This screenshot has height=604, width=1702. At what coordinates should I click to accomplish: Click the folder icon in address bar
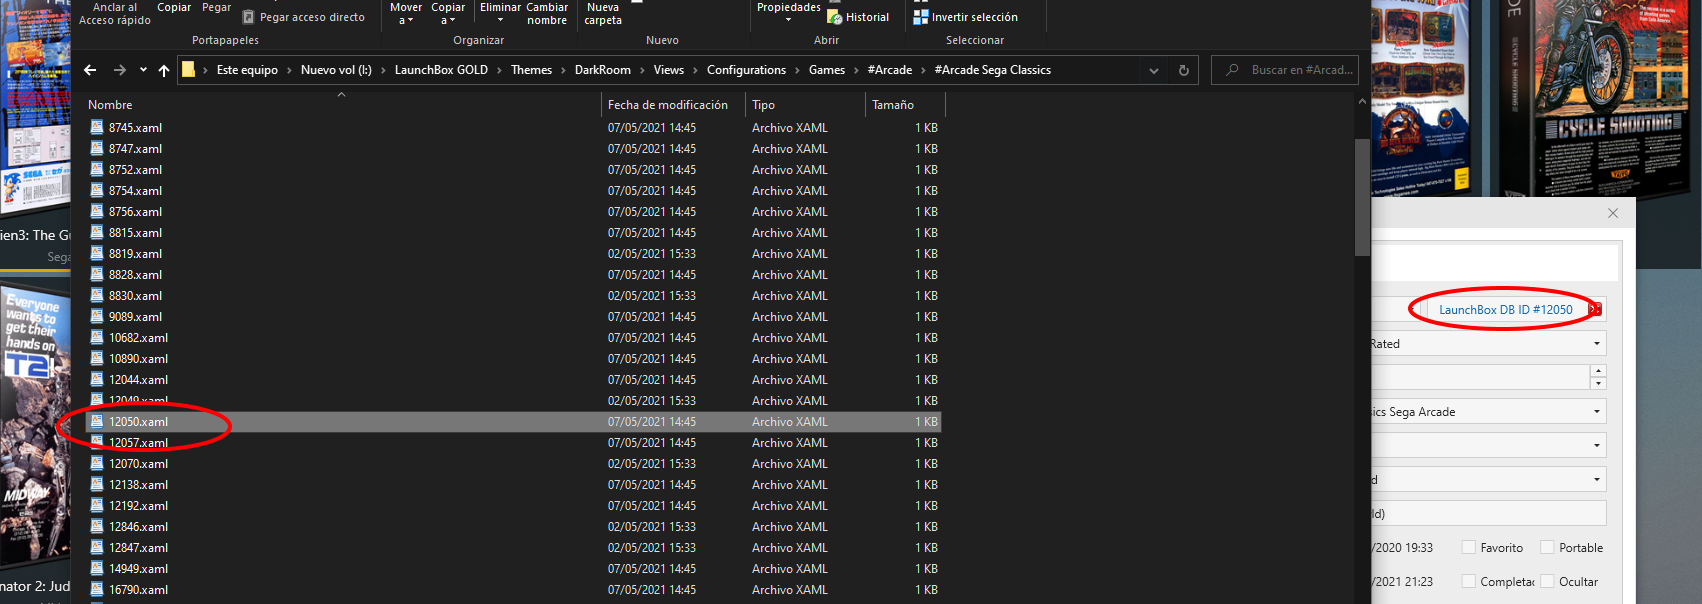pos(188,70)
